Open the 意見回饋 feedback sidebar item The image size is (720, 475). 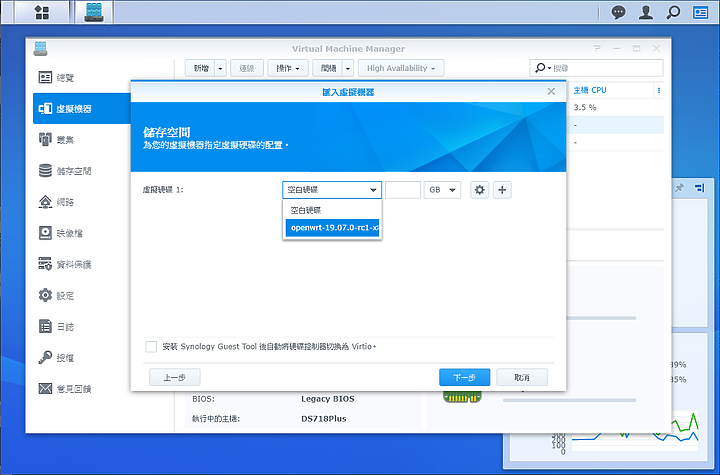pyautogui.click(x=82, y=389)
